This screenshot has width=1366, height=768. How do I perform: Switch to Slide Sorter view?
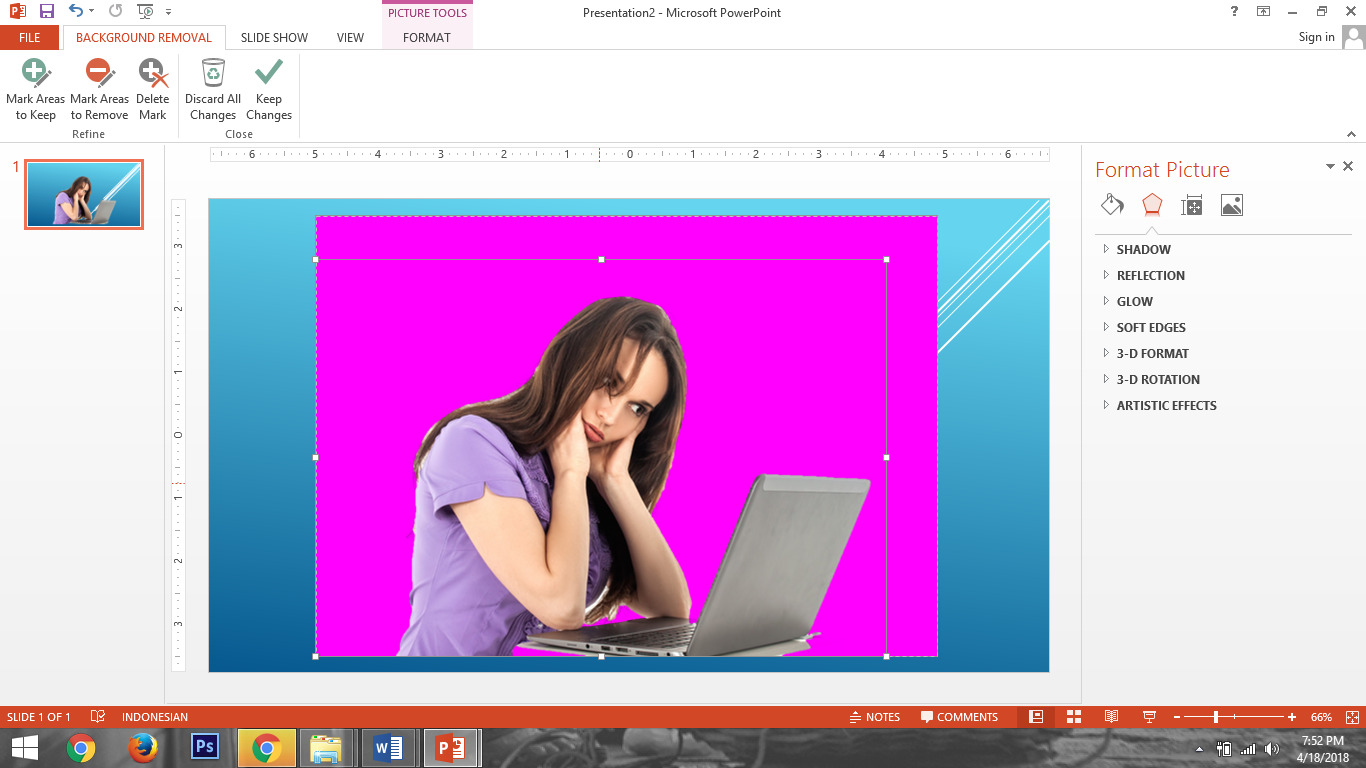1074,717
